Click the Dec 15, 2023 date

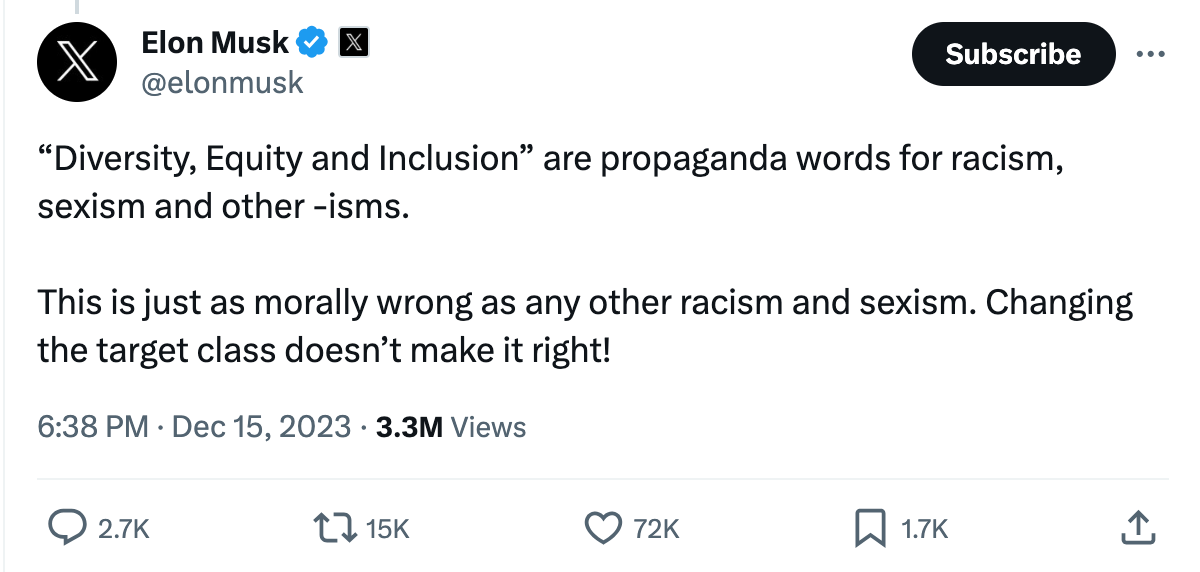(261, 427)
